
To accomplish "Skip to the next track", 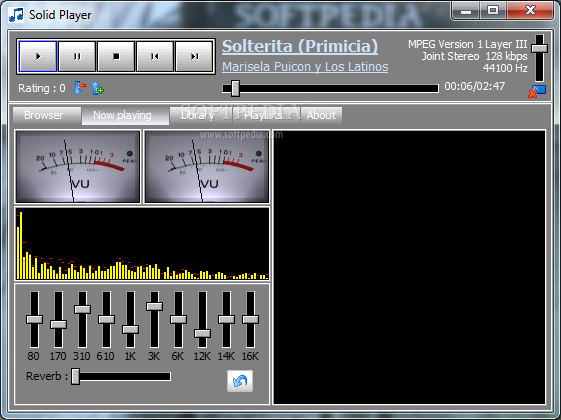I will 194,57.
